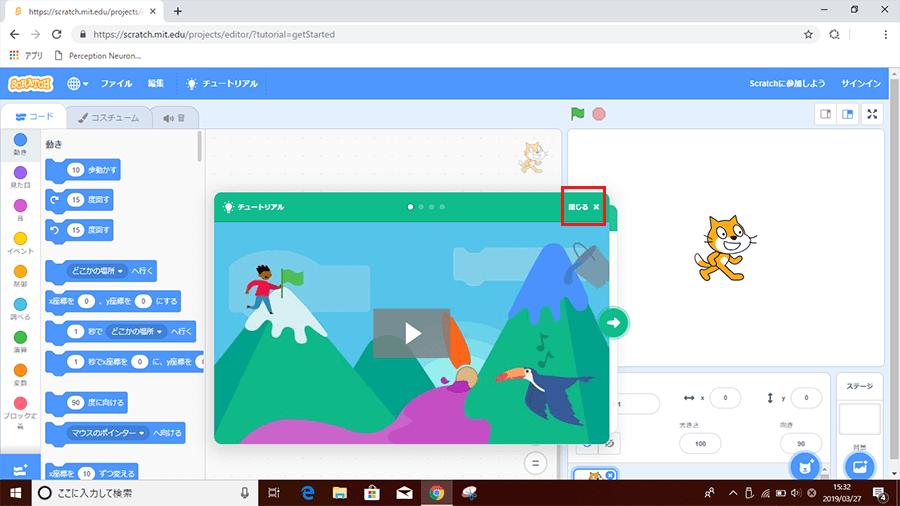Click the taskbar search box
Viewport: 900px width, 506px height.
[145, 493]
